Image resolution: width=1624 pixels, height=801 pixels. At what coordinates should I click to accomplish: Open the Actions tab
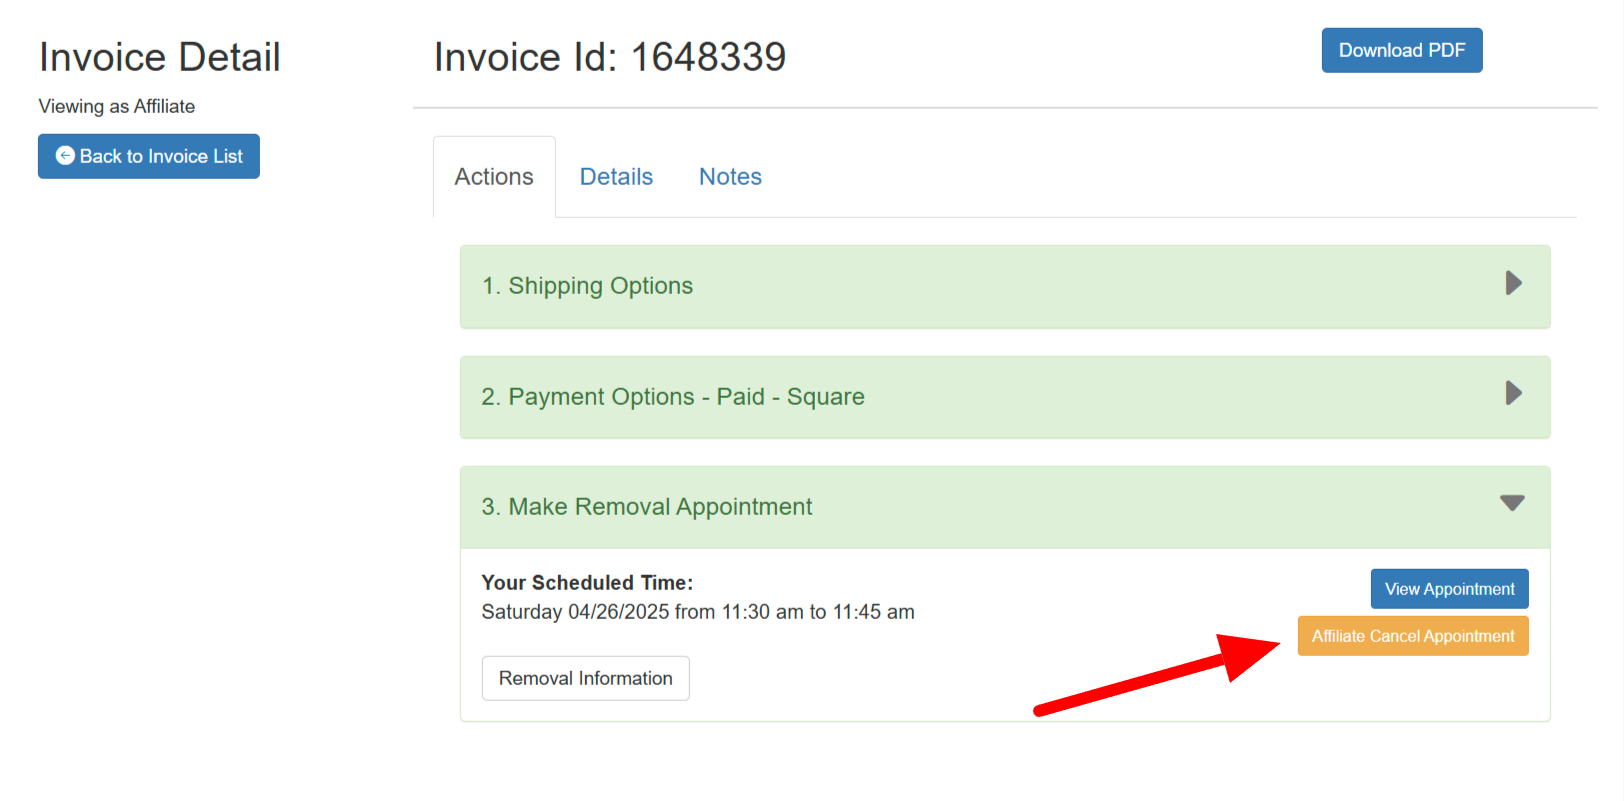[494, 177]
